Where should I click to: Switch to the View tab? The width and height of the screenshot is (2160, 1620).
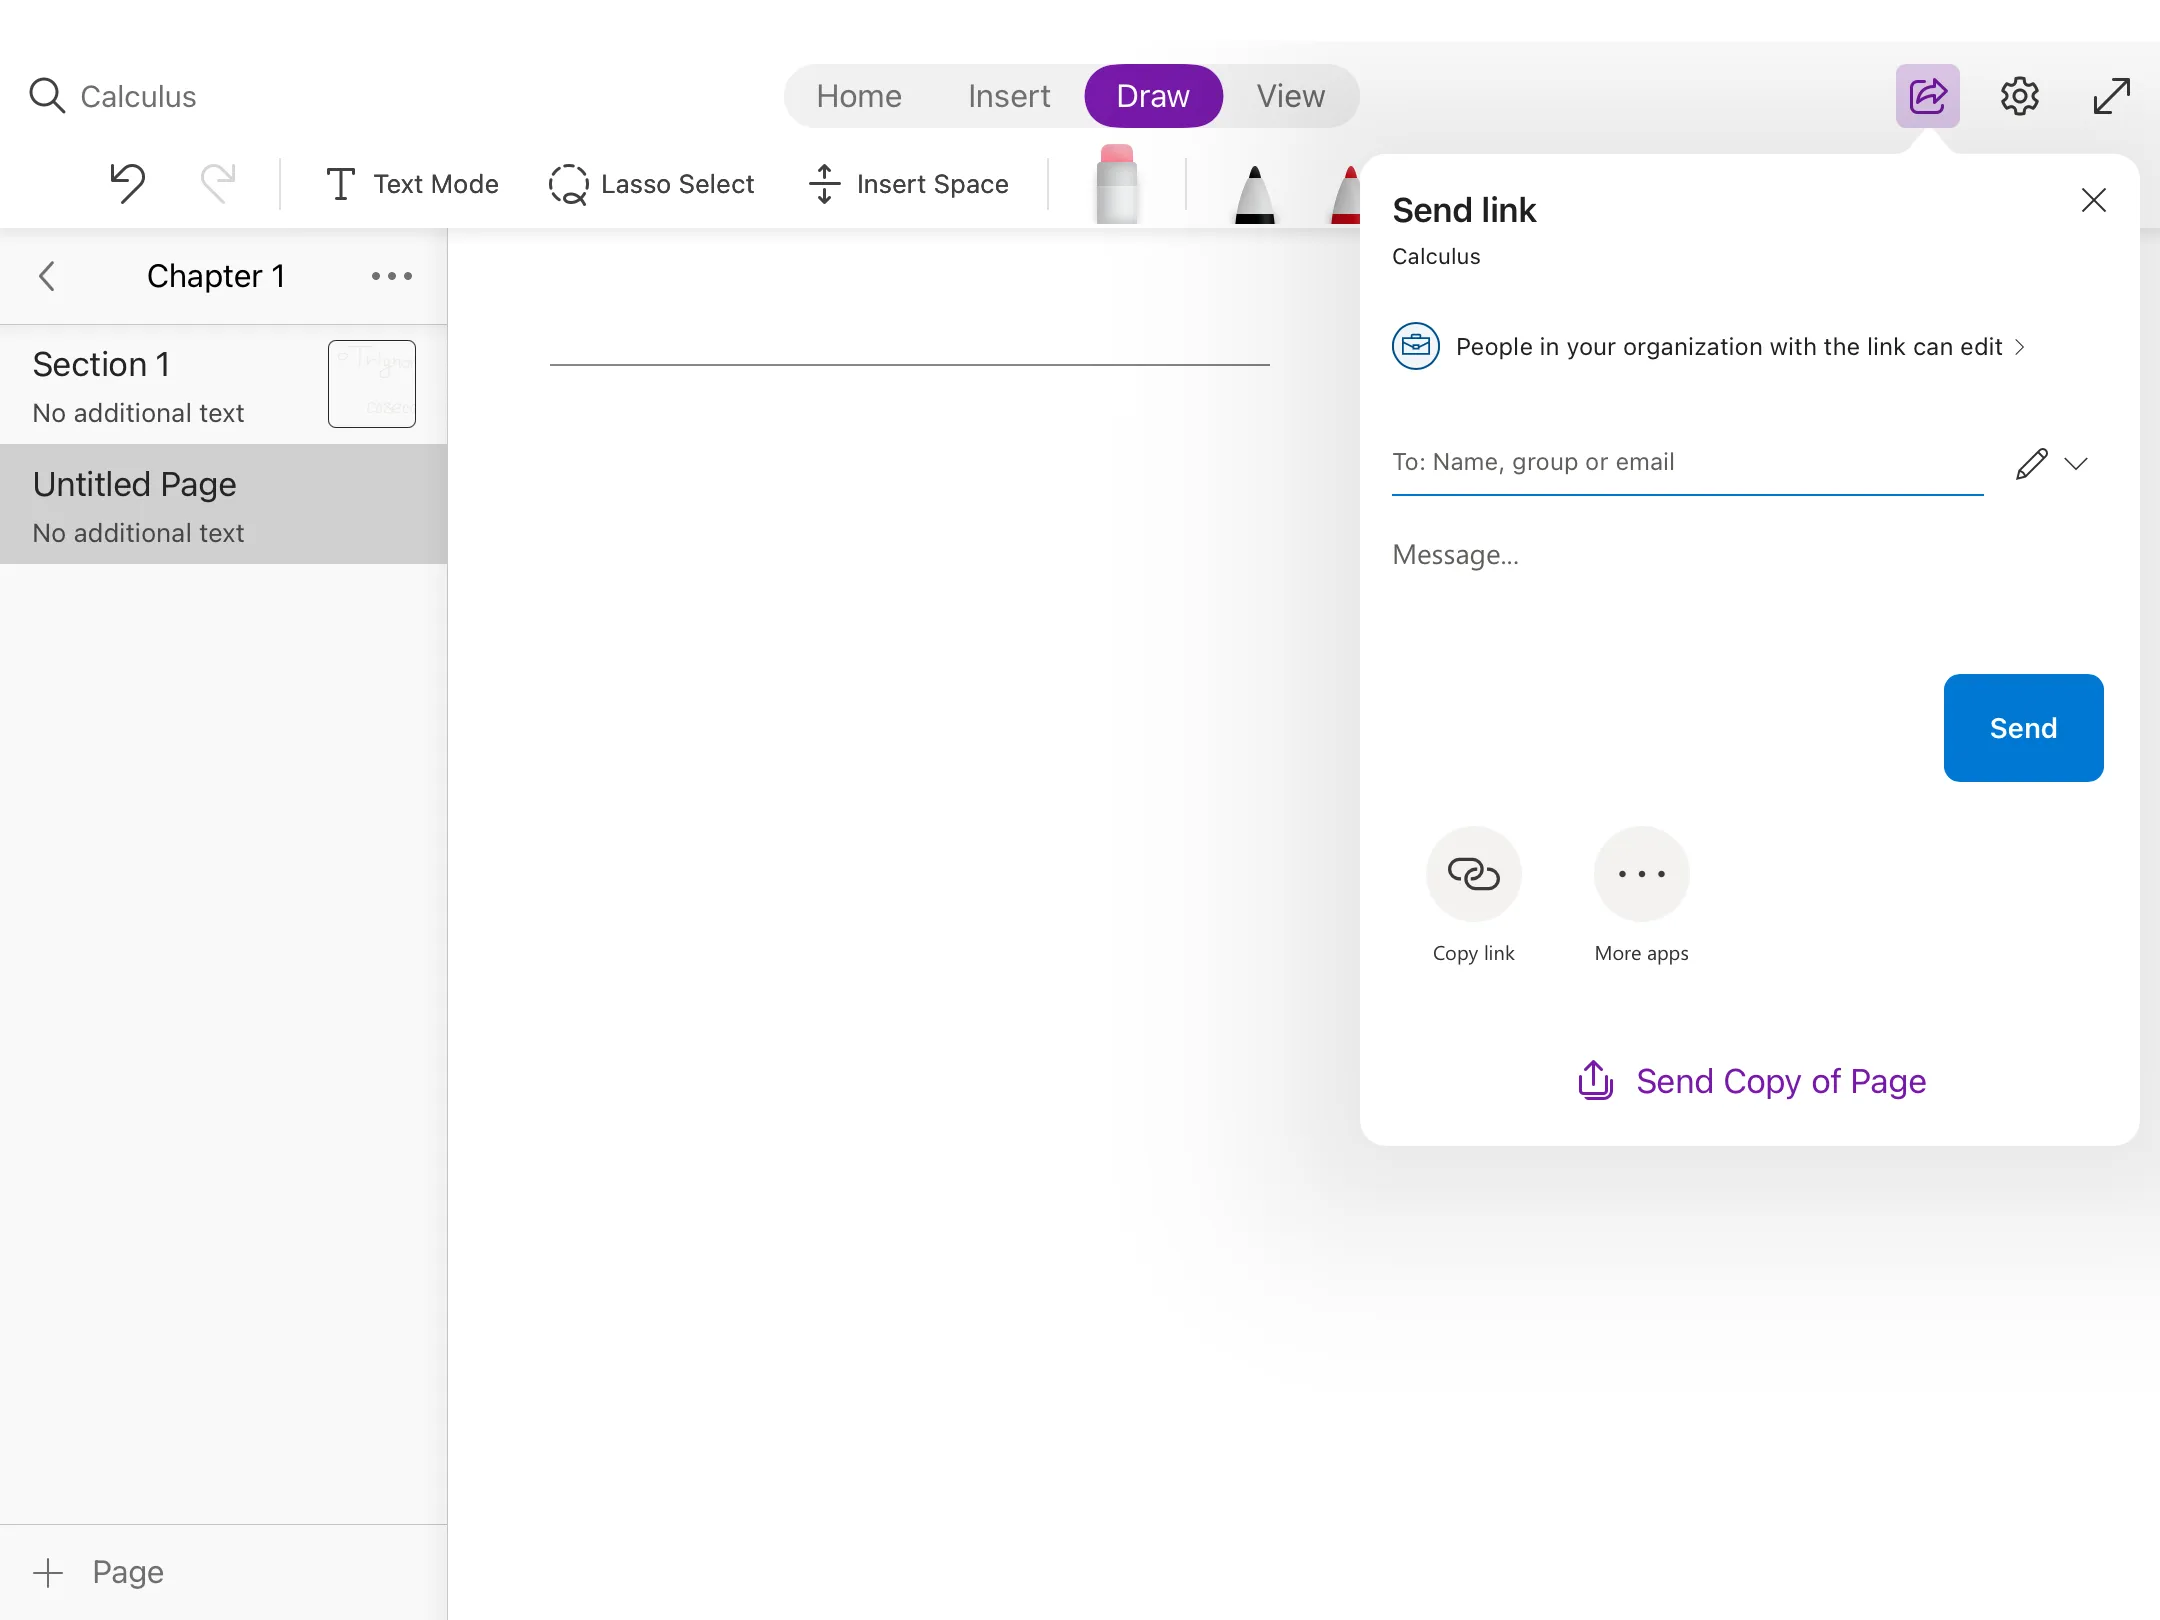[x=1290, y=96]
